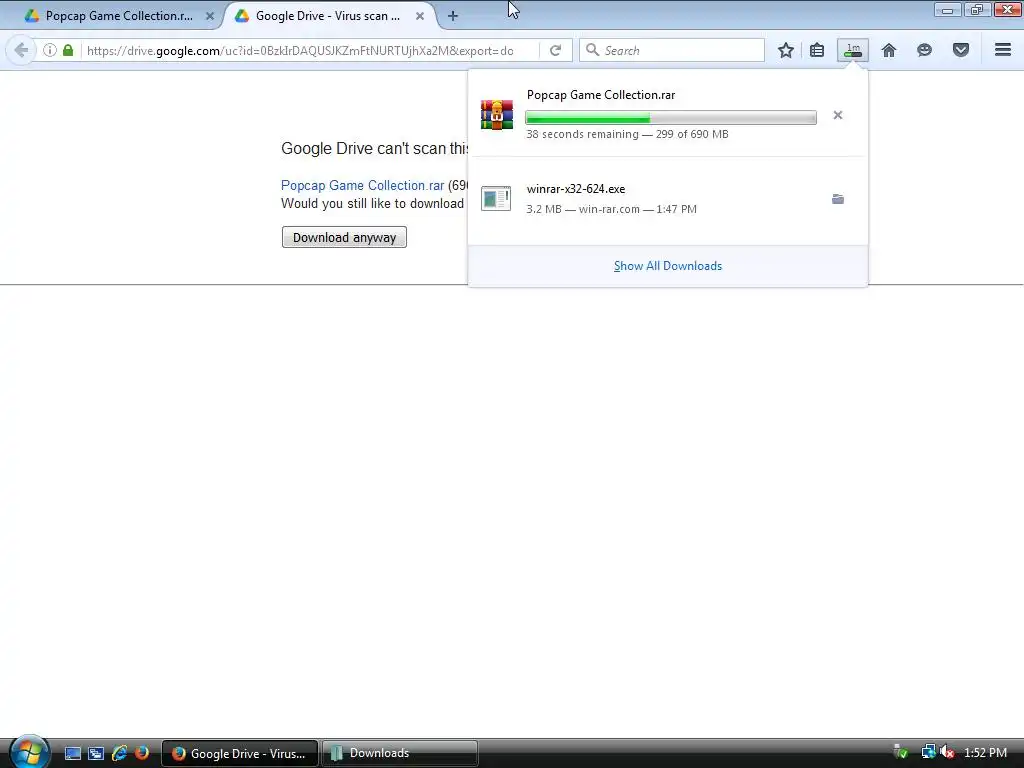This screenshot has width=1024, height=768.
Task: Close the Google Drive - Virus scan tab
Action: point(420,16)
